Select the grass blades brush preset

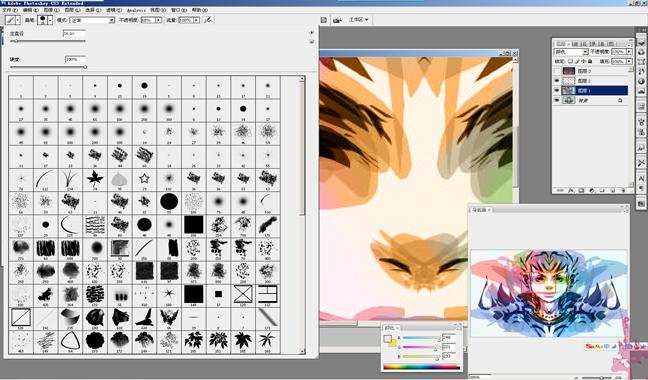point(70,178)
